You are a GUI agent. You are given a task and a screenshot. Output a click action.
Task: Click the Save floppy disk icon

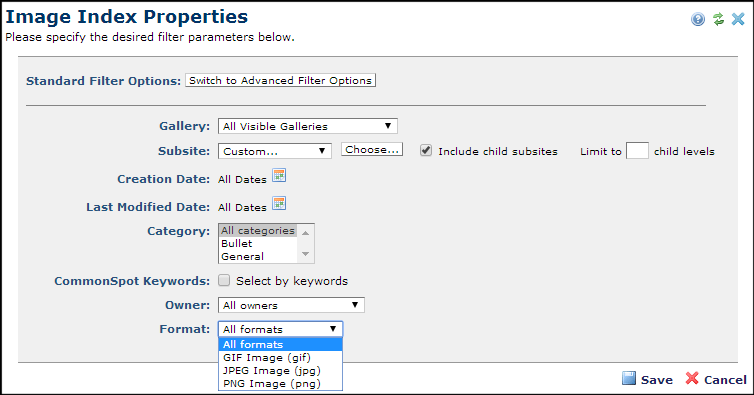[x=628, y=378]
